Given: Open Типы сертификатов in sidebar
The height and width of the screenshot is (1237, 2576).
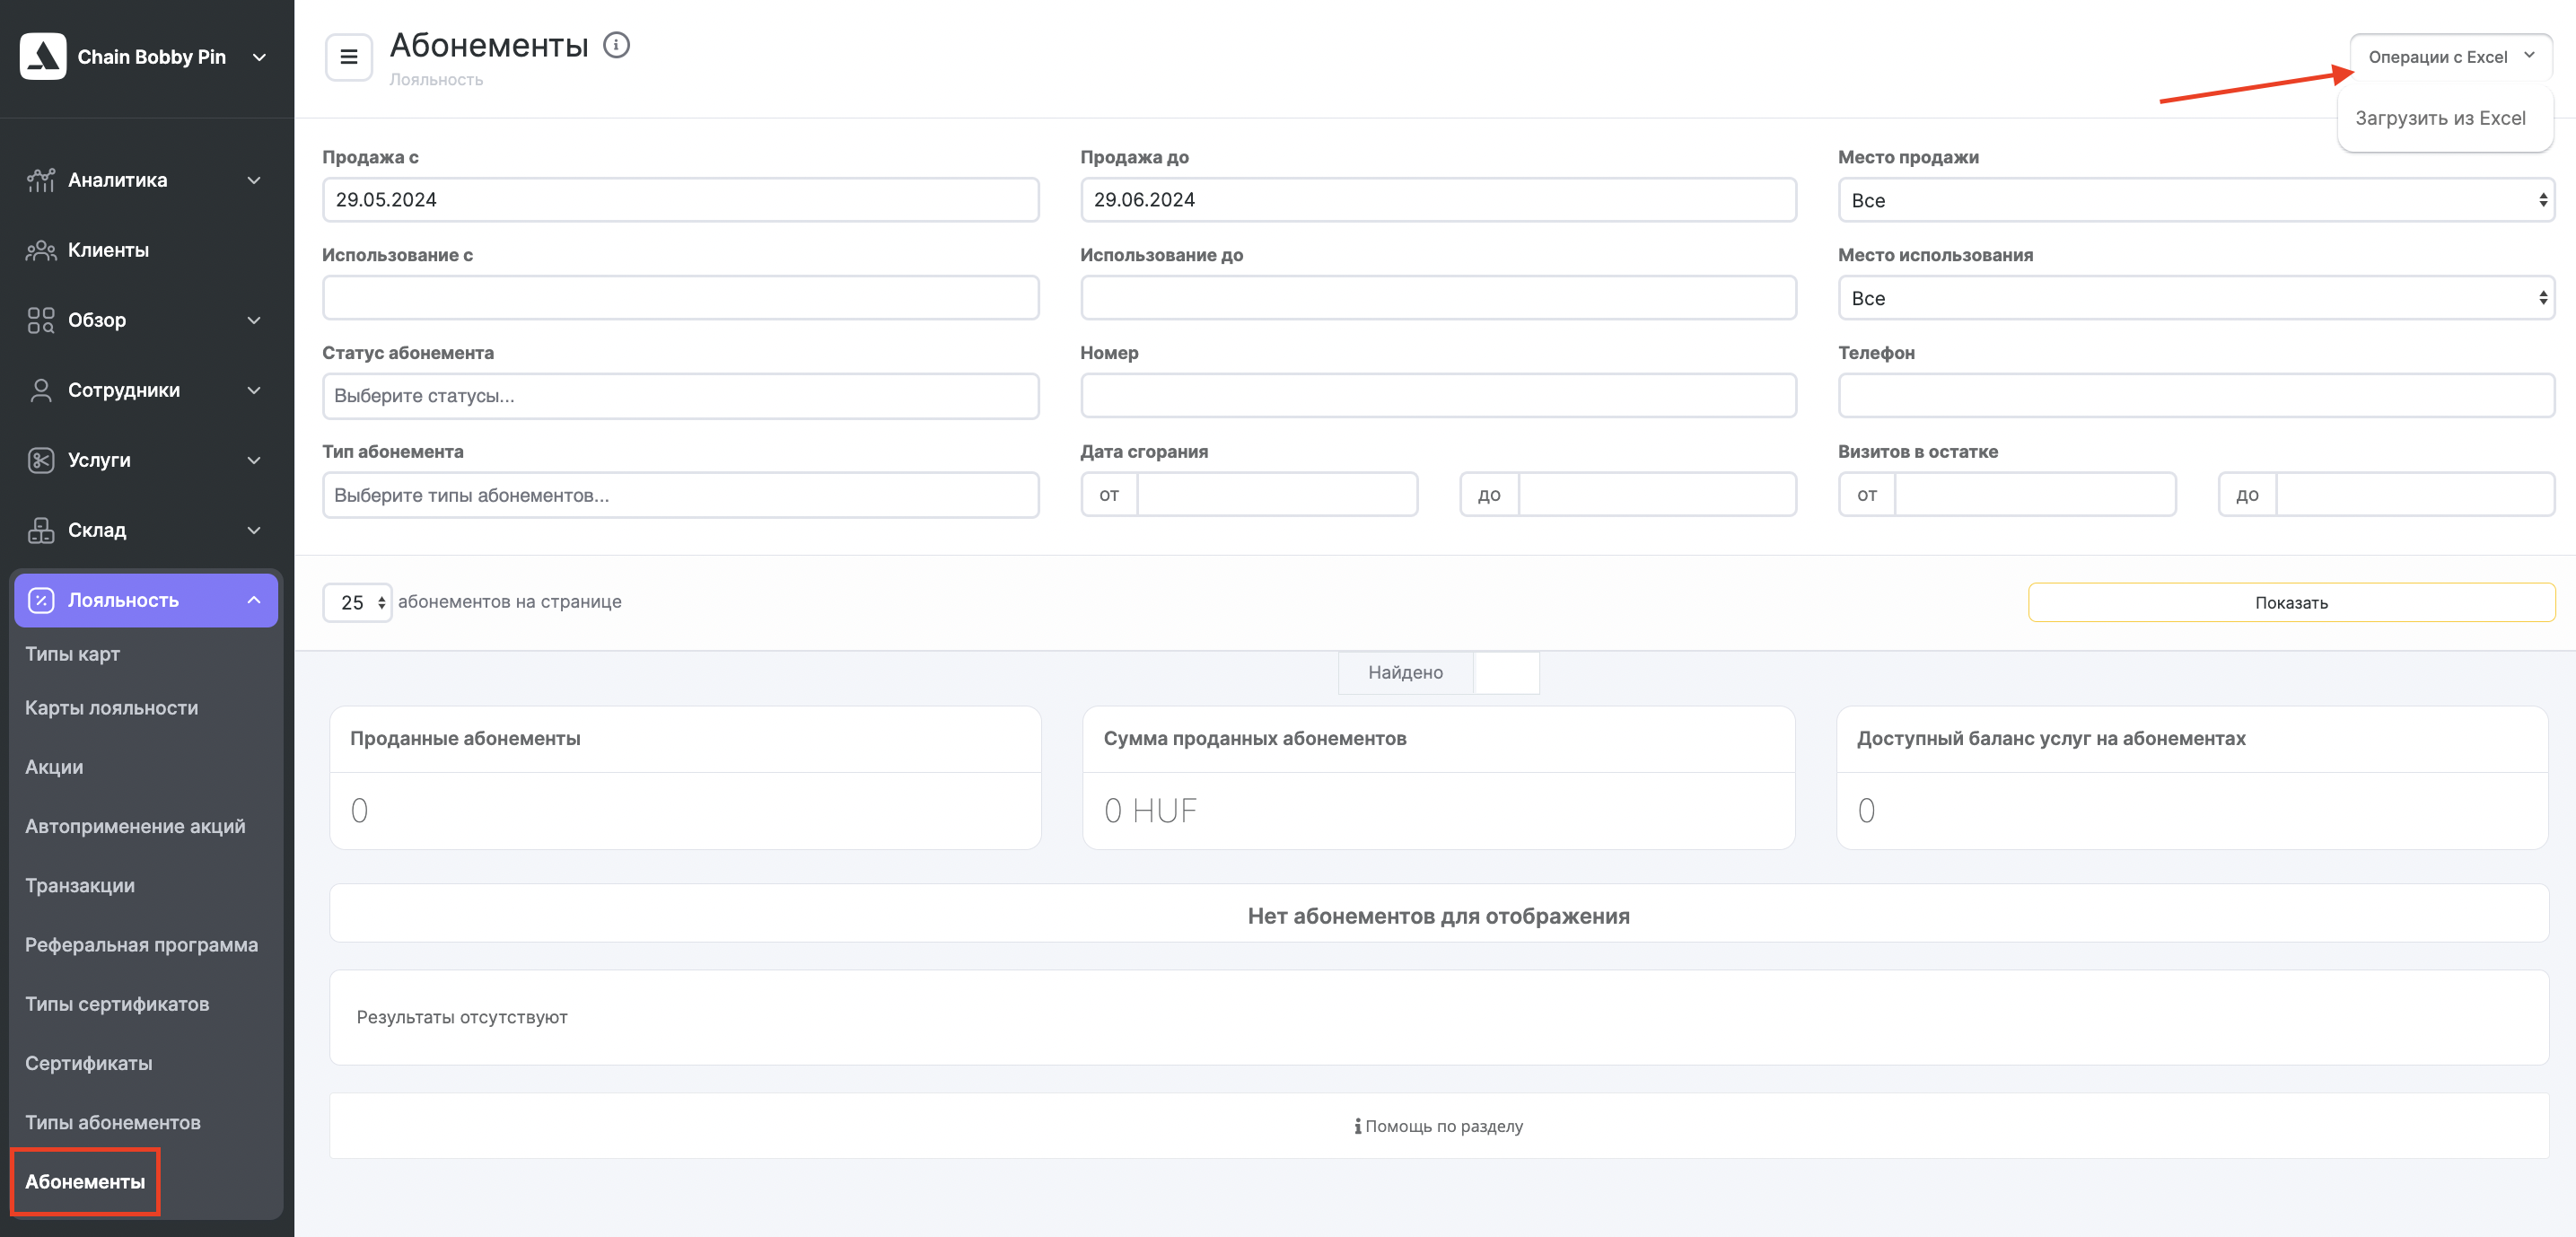Looking at the screenshot, I should pos(117,1004).
